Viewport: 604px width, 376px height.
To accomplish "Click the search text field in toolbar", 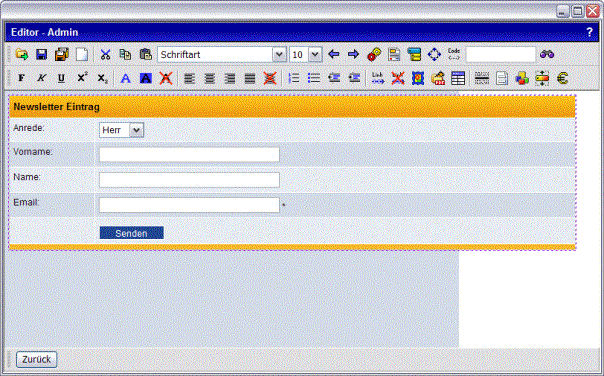I will (x=501, y=54).
